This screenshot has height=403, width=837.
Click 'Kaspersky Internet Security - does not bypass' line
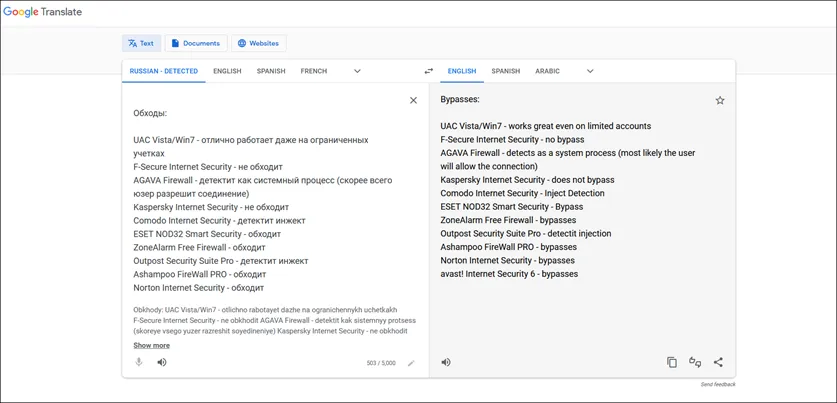pyautogui.click(x=527, y=180)
